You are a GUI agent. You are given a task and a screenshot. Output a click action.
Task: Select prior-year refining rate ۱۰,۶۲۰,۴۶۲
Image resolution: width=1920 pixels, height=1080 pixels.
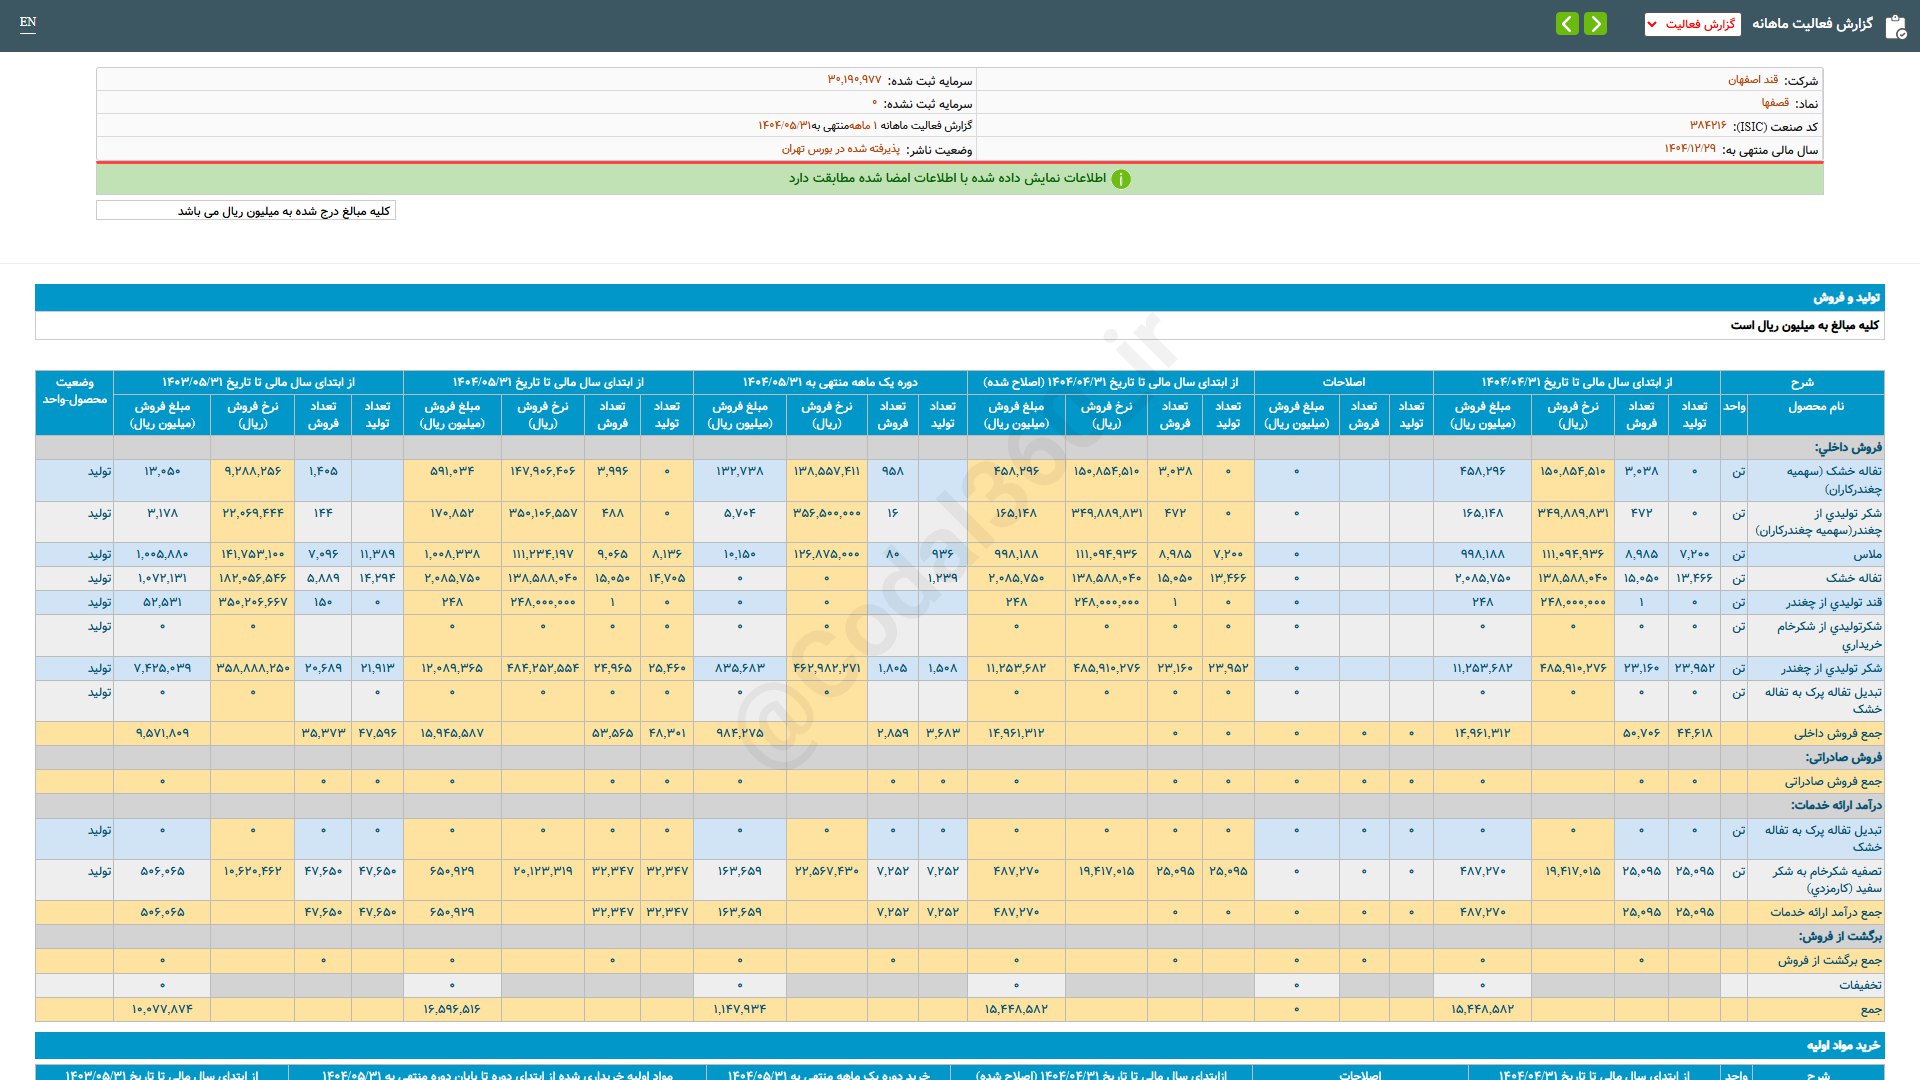point(252,871)
